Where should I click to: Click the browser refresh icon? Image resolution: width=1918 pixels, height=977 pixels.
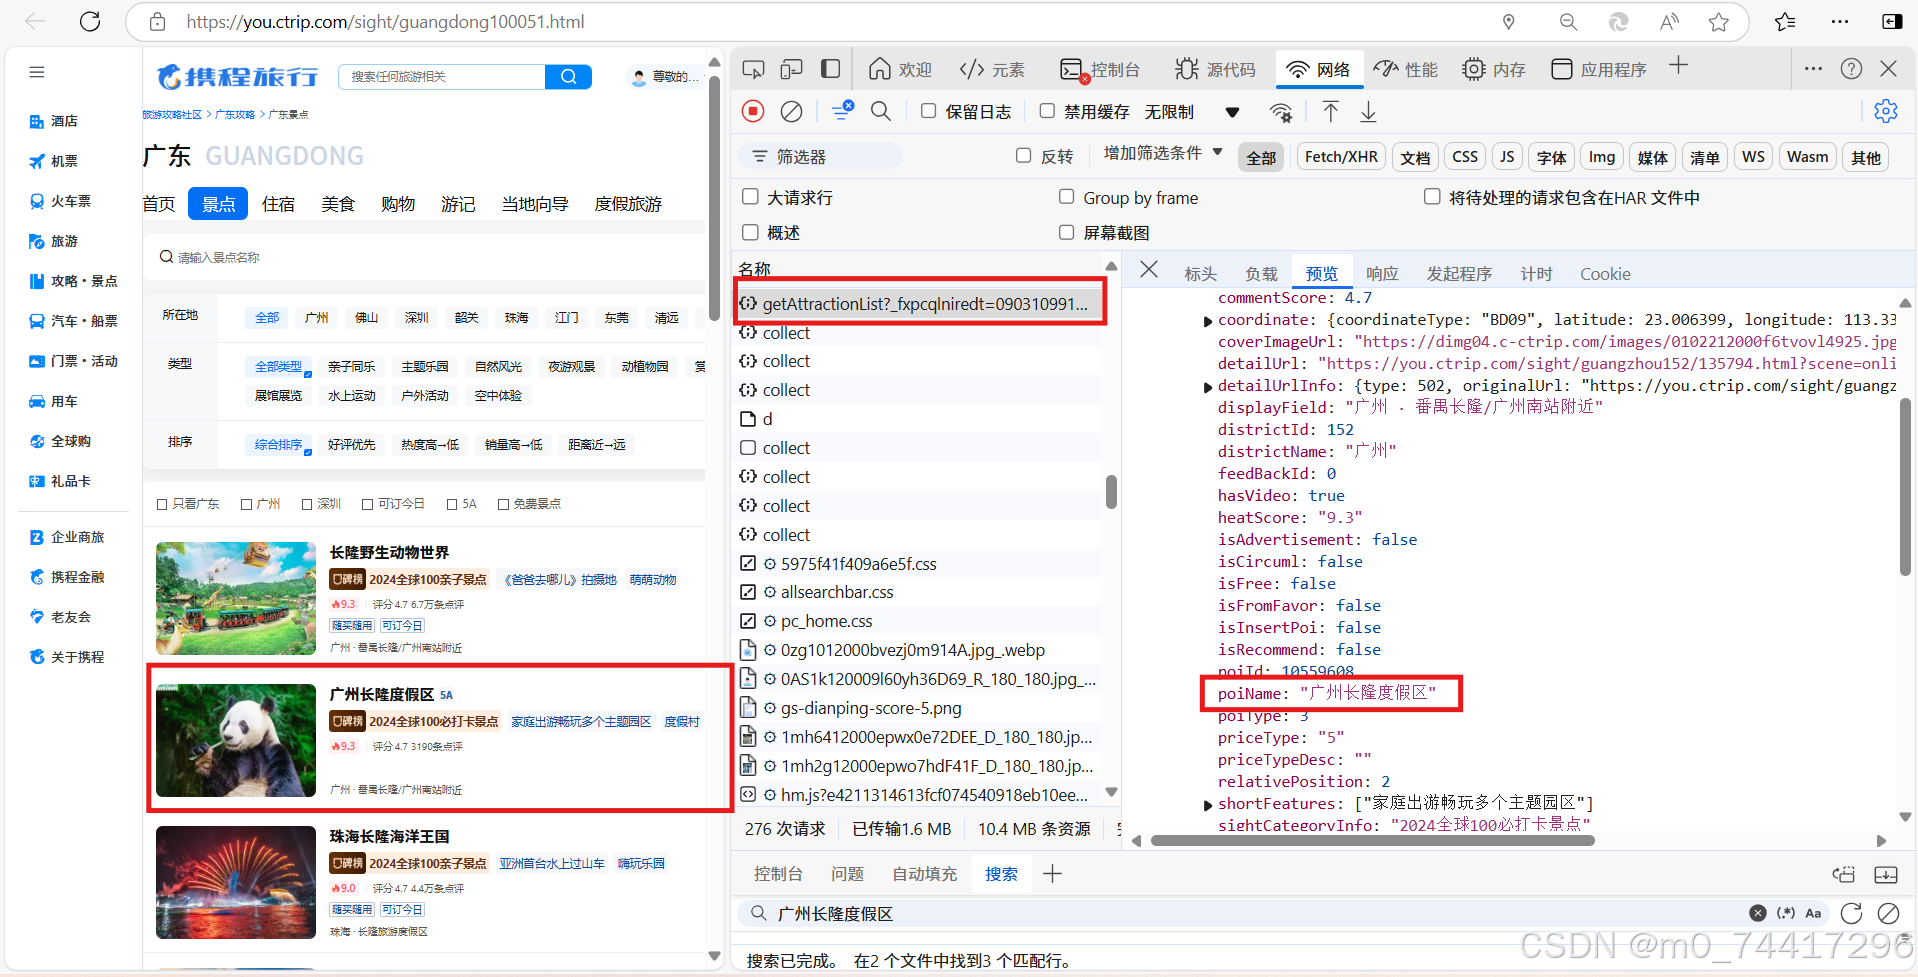pos(90,22)
